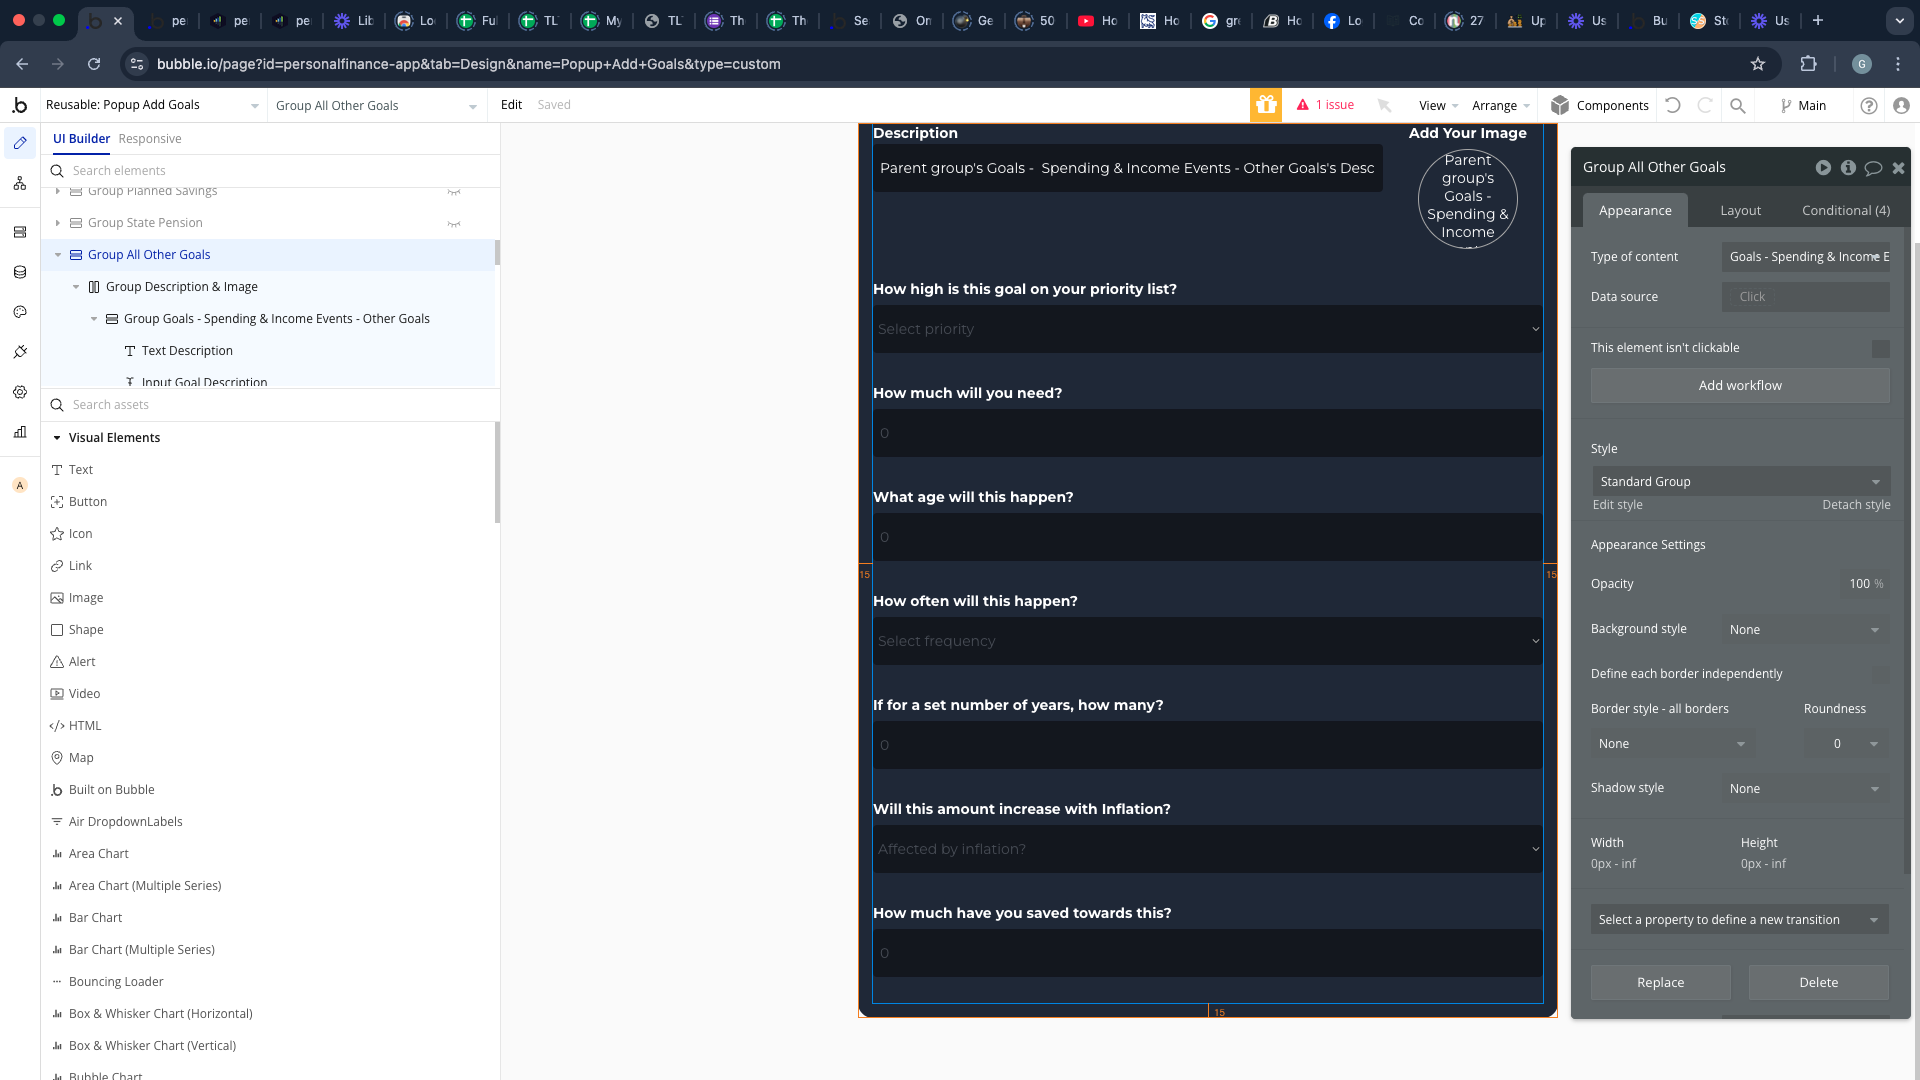Open the Standard Group style dropdown
Viewport: 1920px width, 1080px height.
pyautogui.click(x=1740, y=482)
